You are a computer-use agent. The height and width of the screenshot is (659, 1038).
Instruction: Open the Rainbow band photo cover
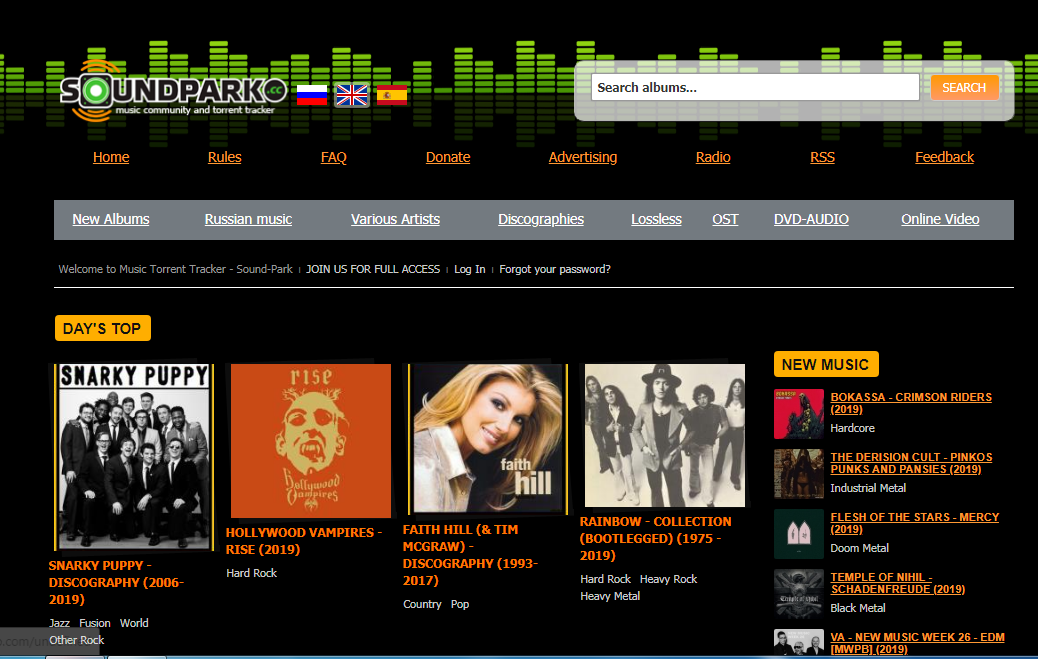(x=665, y=435)
